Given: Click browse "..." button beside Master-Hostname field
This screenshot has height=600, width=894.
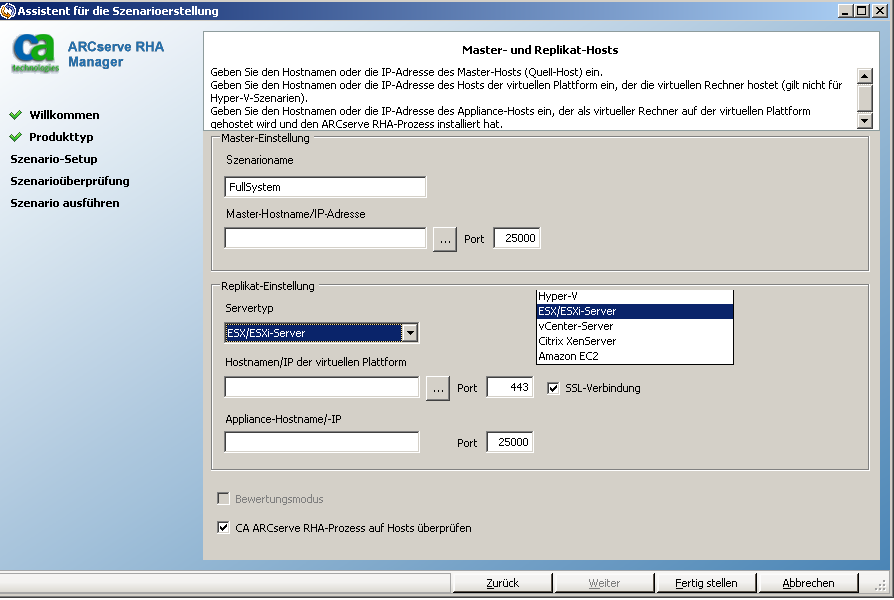Looking at the screenshot, I should click(443, 238).
